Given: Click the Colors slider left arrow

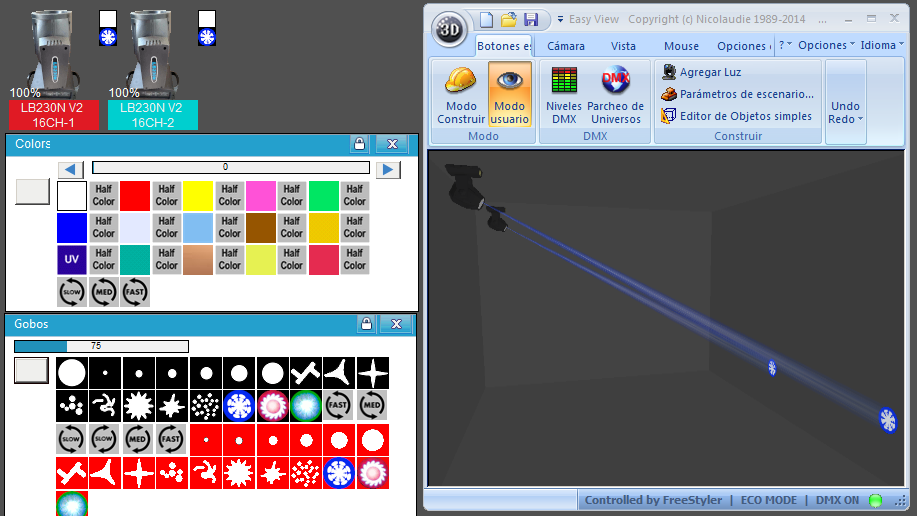Looking at the screenshot, I should point(70,170).
